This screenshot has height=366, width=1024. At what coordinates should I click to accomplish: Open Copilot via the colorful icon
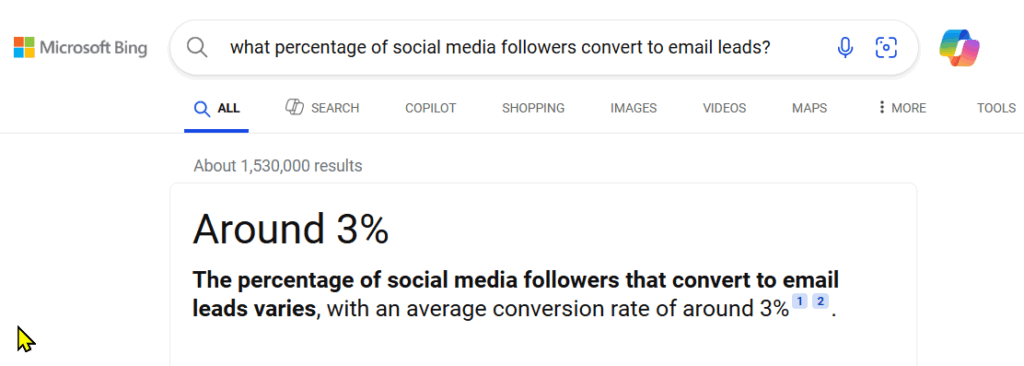pos(959,48)
